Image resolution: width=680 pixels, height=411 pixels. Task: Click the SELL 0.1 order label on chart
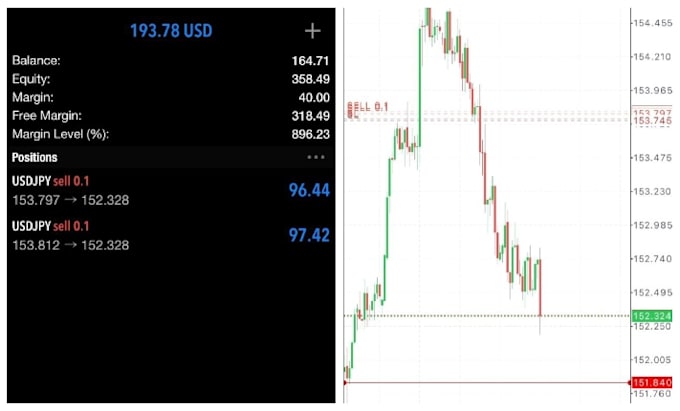coord(367,107)
